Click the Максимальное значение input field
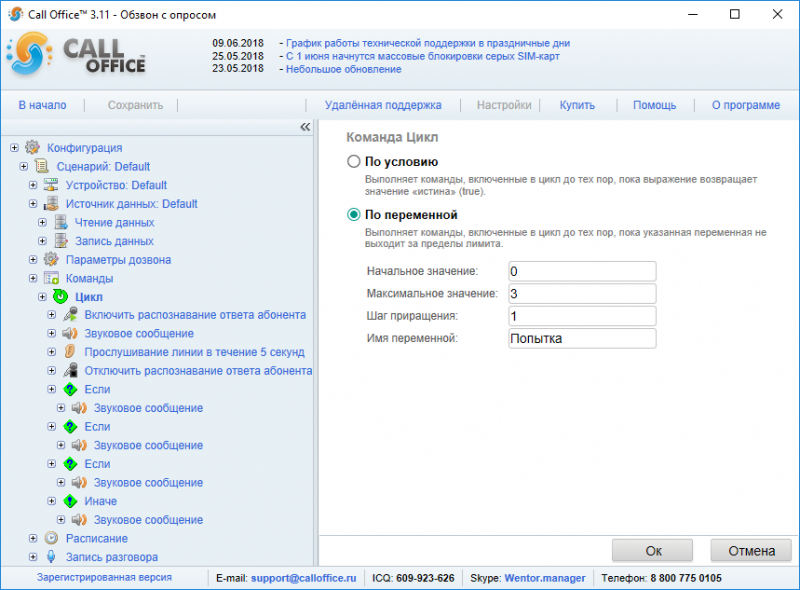Screen dimensions: 800x590 point(582,293)
